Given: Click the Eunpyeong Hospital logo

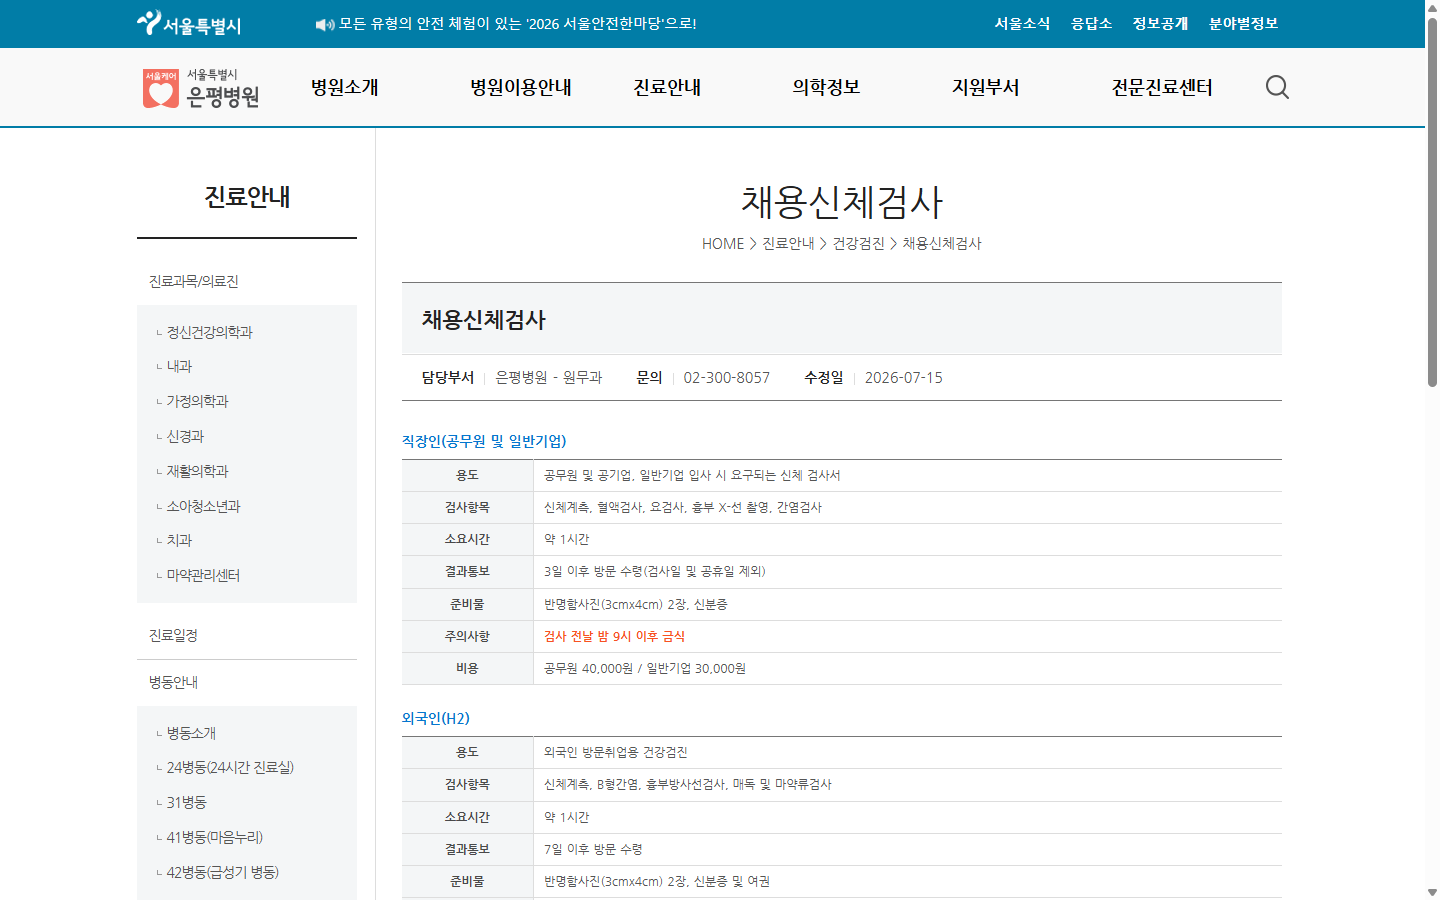Looking at the screenshot, I should click(201, 88).
